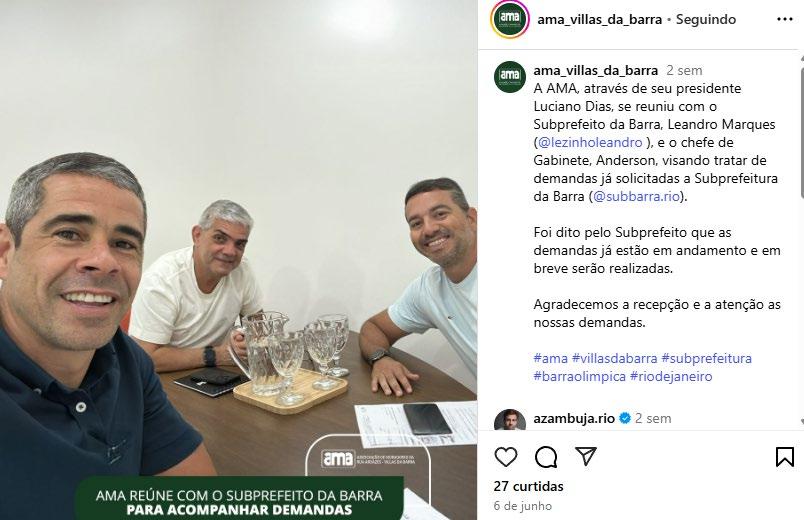Open the story-ringed ama profile avatar in header
The width and height of the screenshot is (804, 520).
click(x=510, y=19)
